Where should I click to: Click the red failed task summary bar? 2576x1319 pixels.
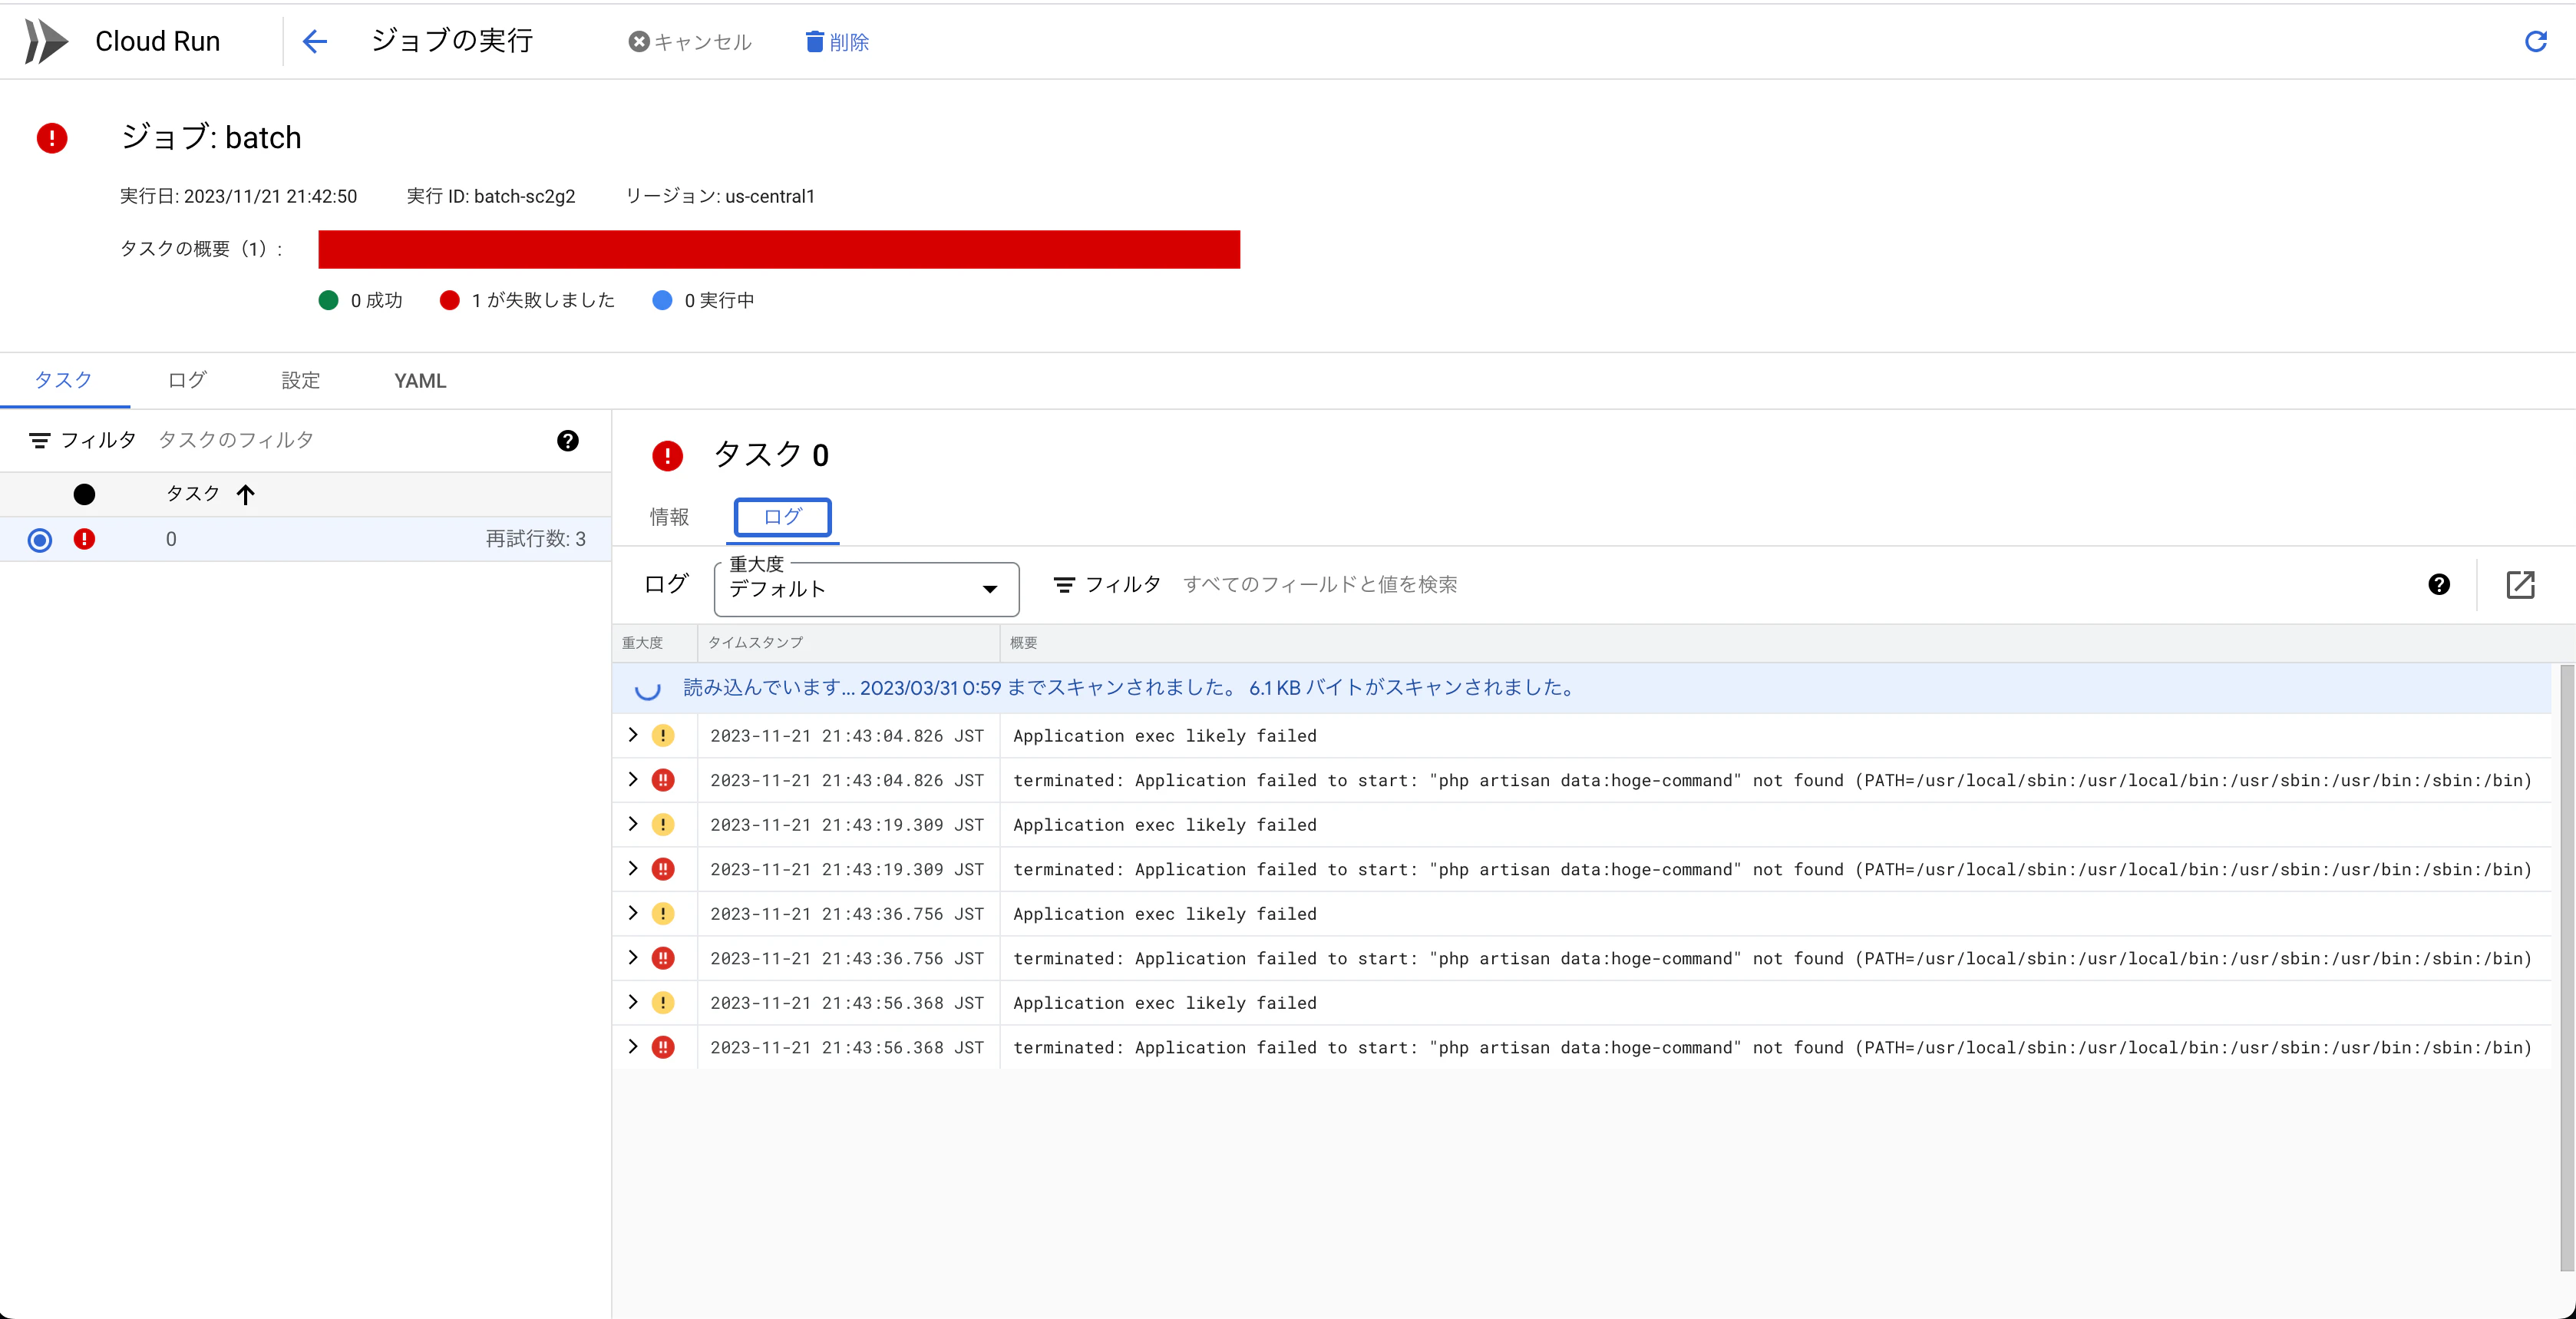coord(779,249)
